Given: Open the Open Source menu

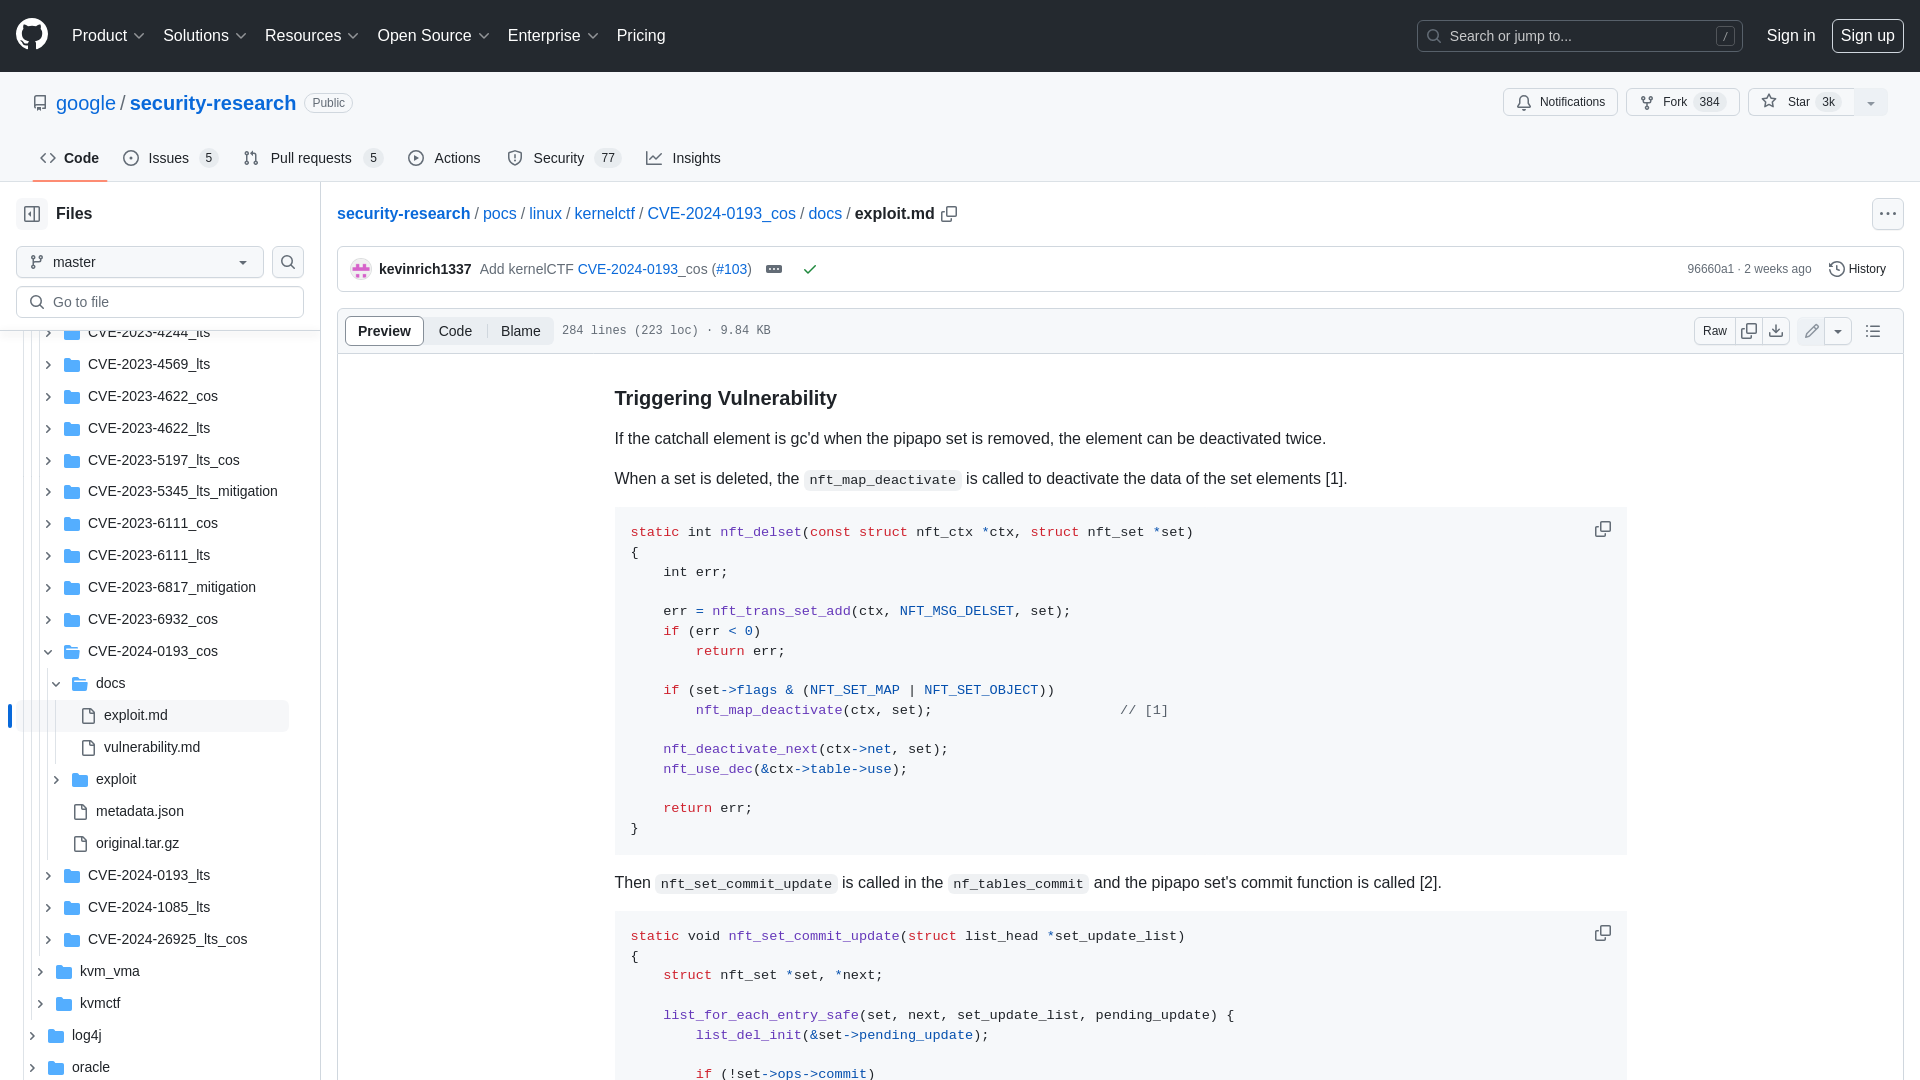Looking at the screenshot, I should (x=433, y=35).
